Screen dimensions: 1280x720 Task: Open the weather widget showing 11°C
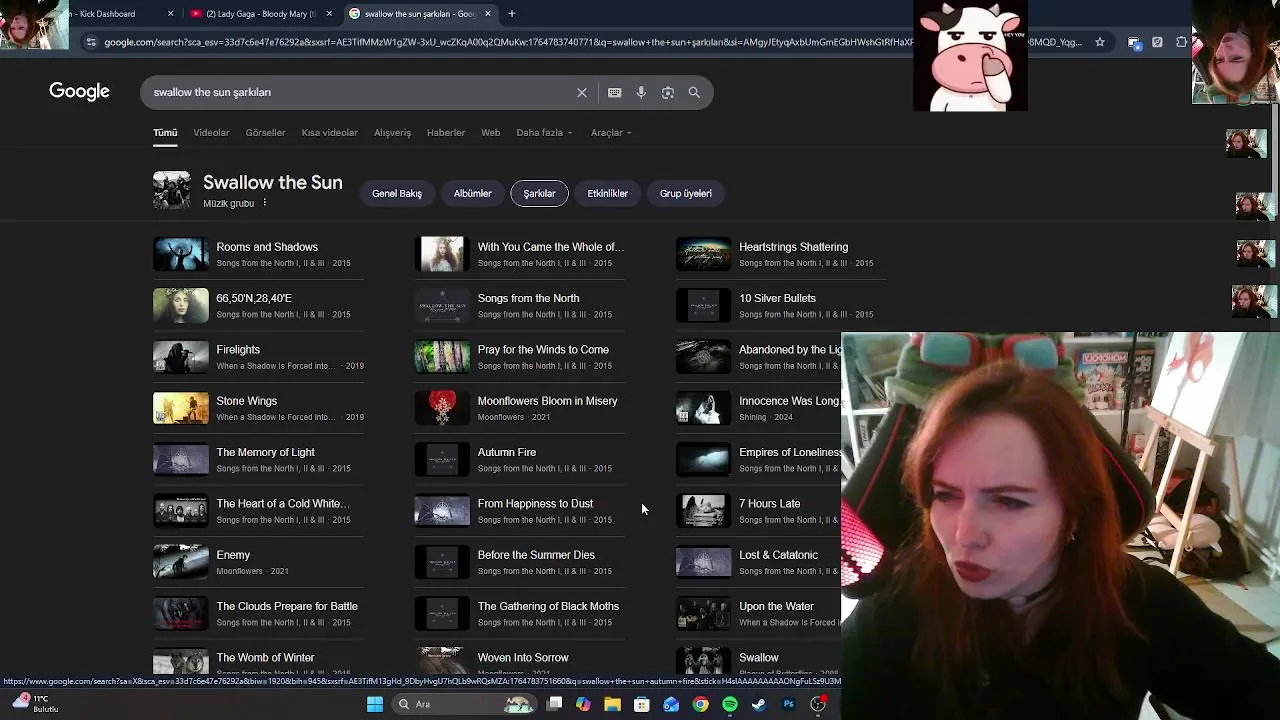(35, 704)
